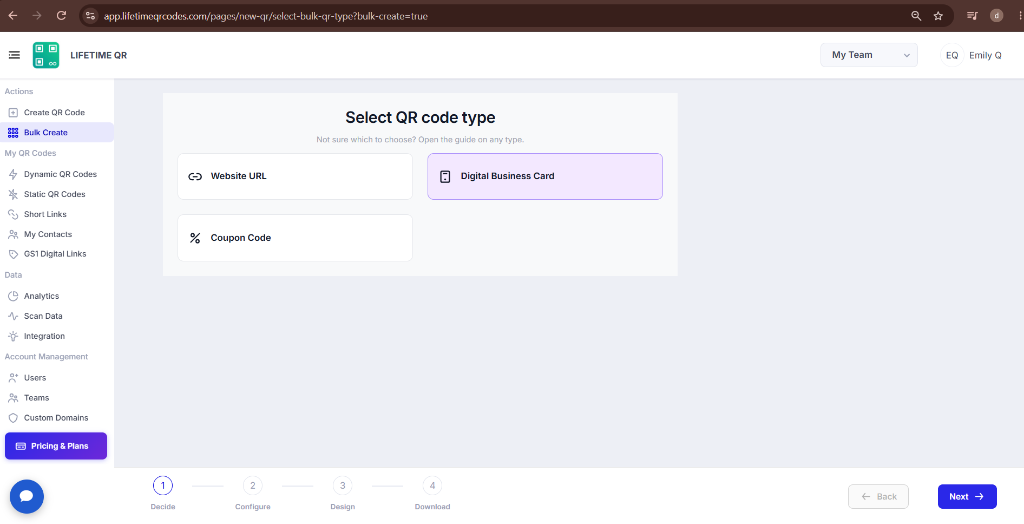Click the Back button

point(878,497)
